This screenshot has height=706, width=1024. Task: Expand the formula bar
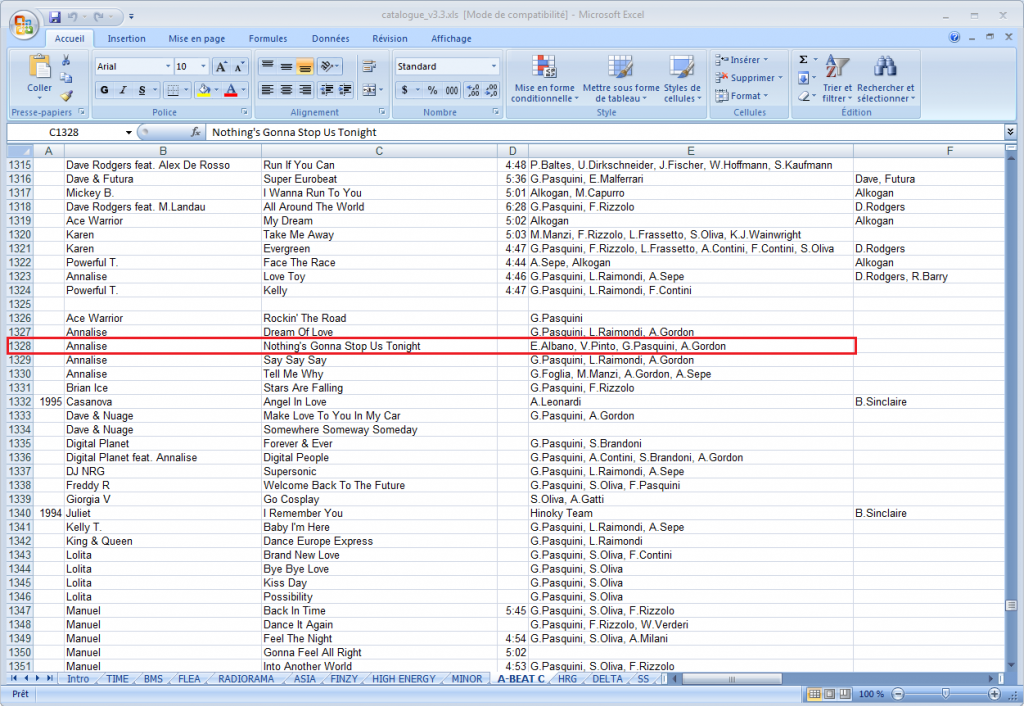(x=1010, y=132)
